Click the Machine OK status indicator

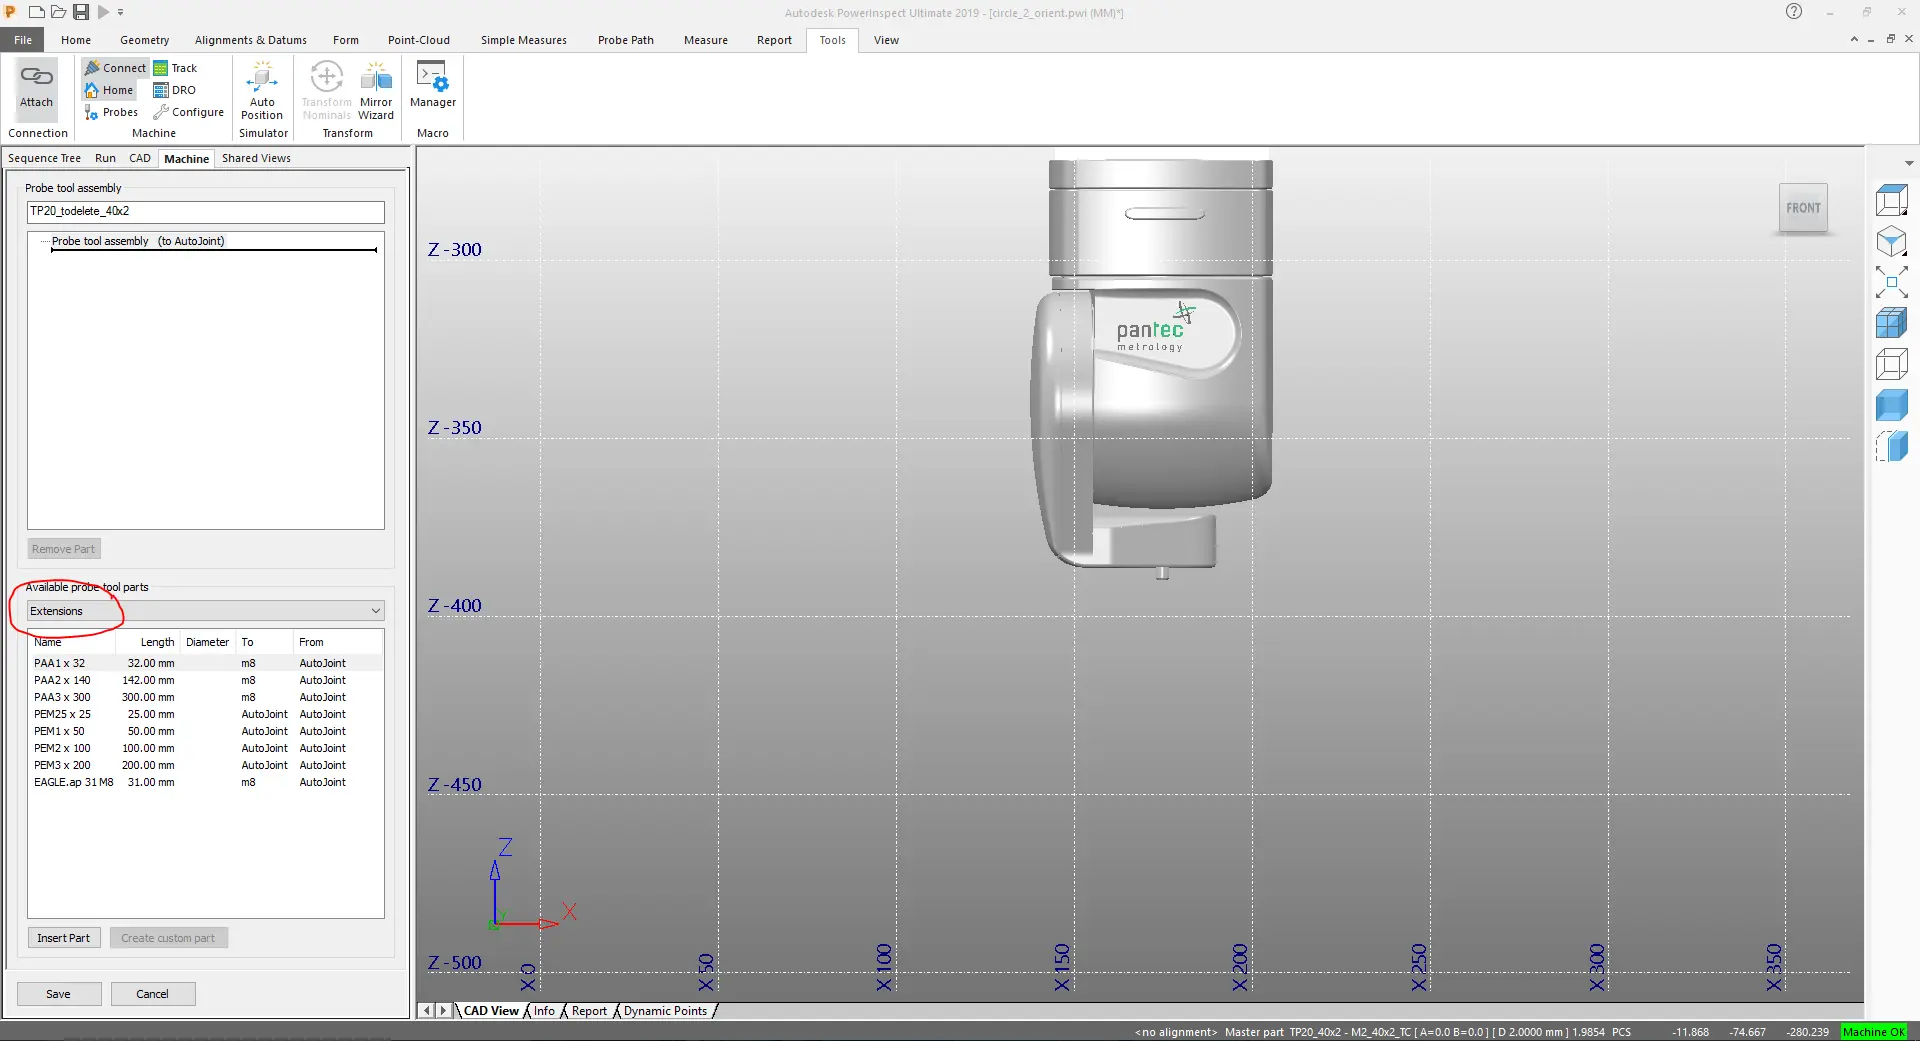[x=1874, y=1032]
